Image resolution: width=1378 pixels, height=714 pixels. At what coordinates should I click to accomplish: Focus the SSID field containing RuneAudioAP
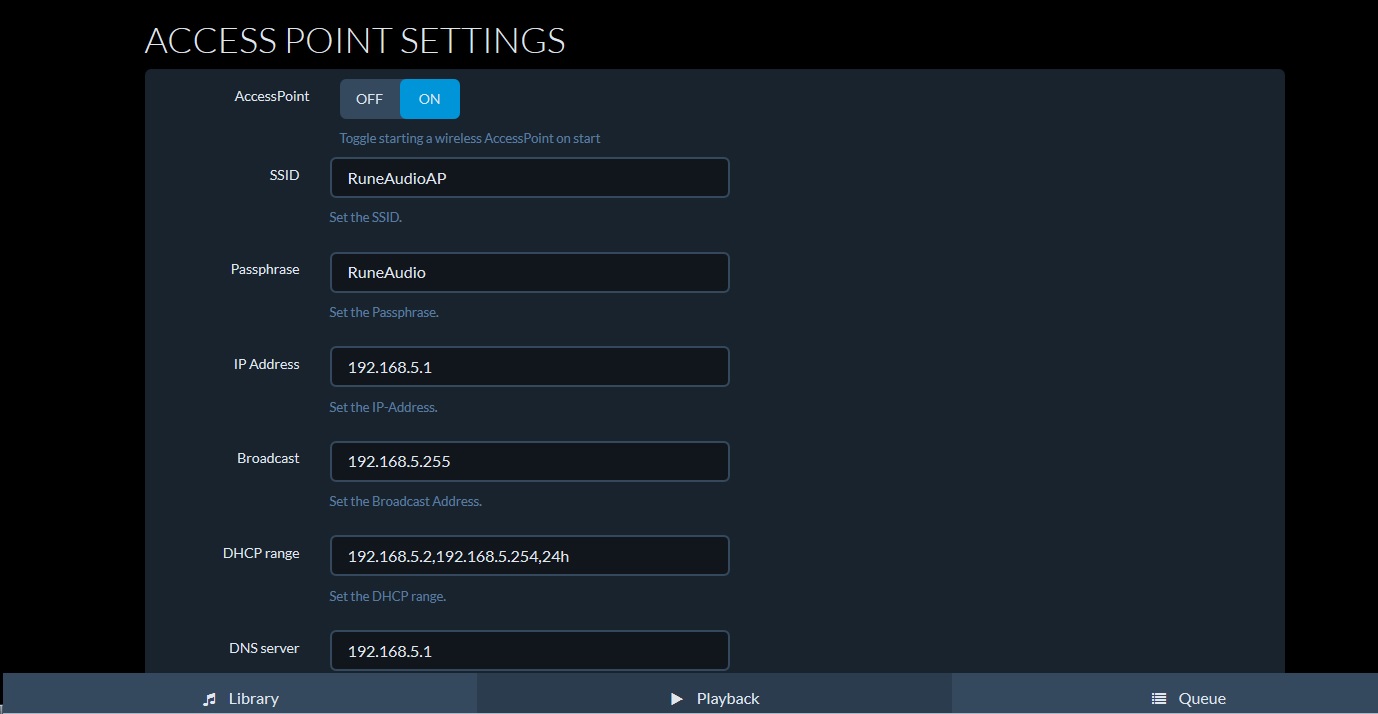coord(529,178)
